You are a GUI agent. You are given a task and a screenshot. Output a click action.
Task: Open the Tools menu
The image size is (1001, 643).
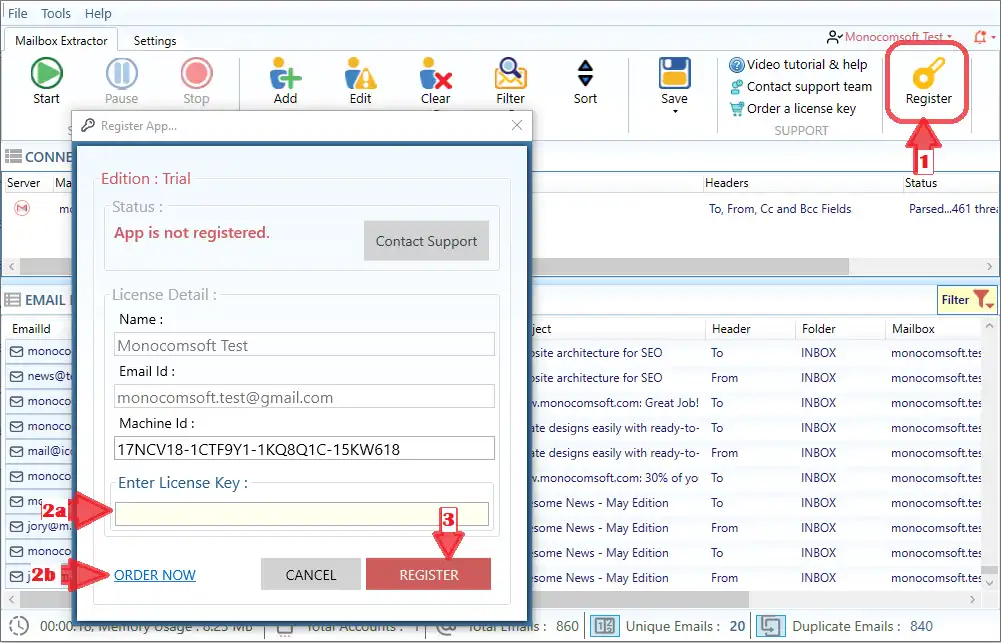coord(56,13)
